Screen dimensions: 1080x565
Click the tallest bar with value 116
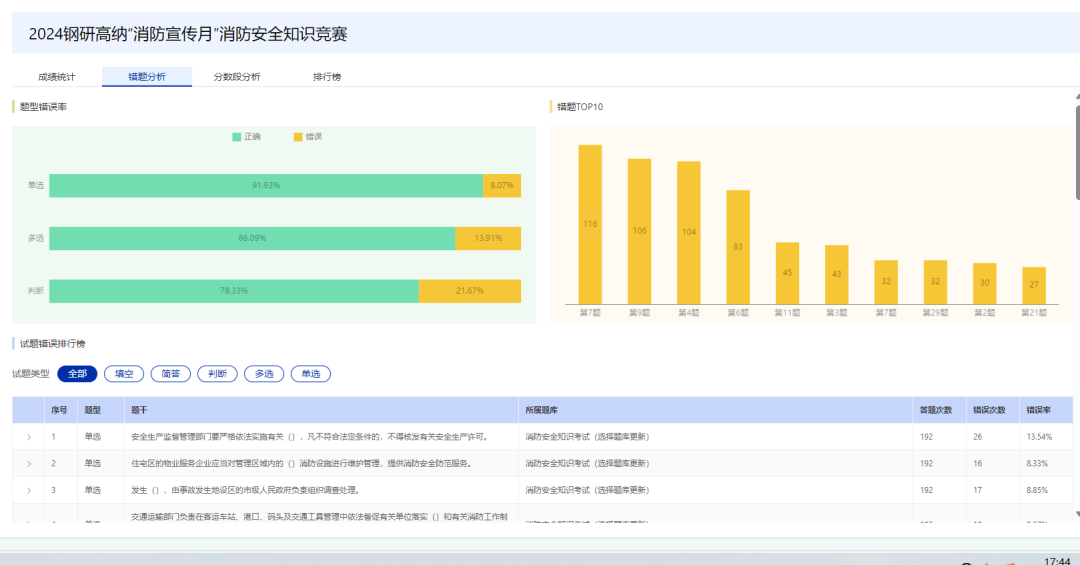[590, 224]
